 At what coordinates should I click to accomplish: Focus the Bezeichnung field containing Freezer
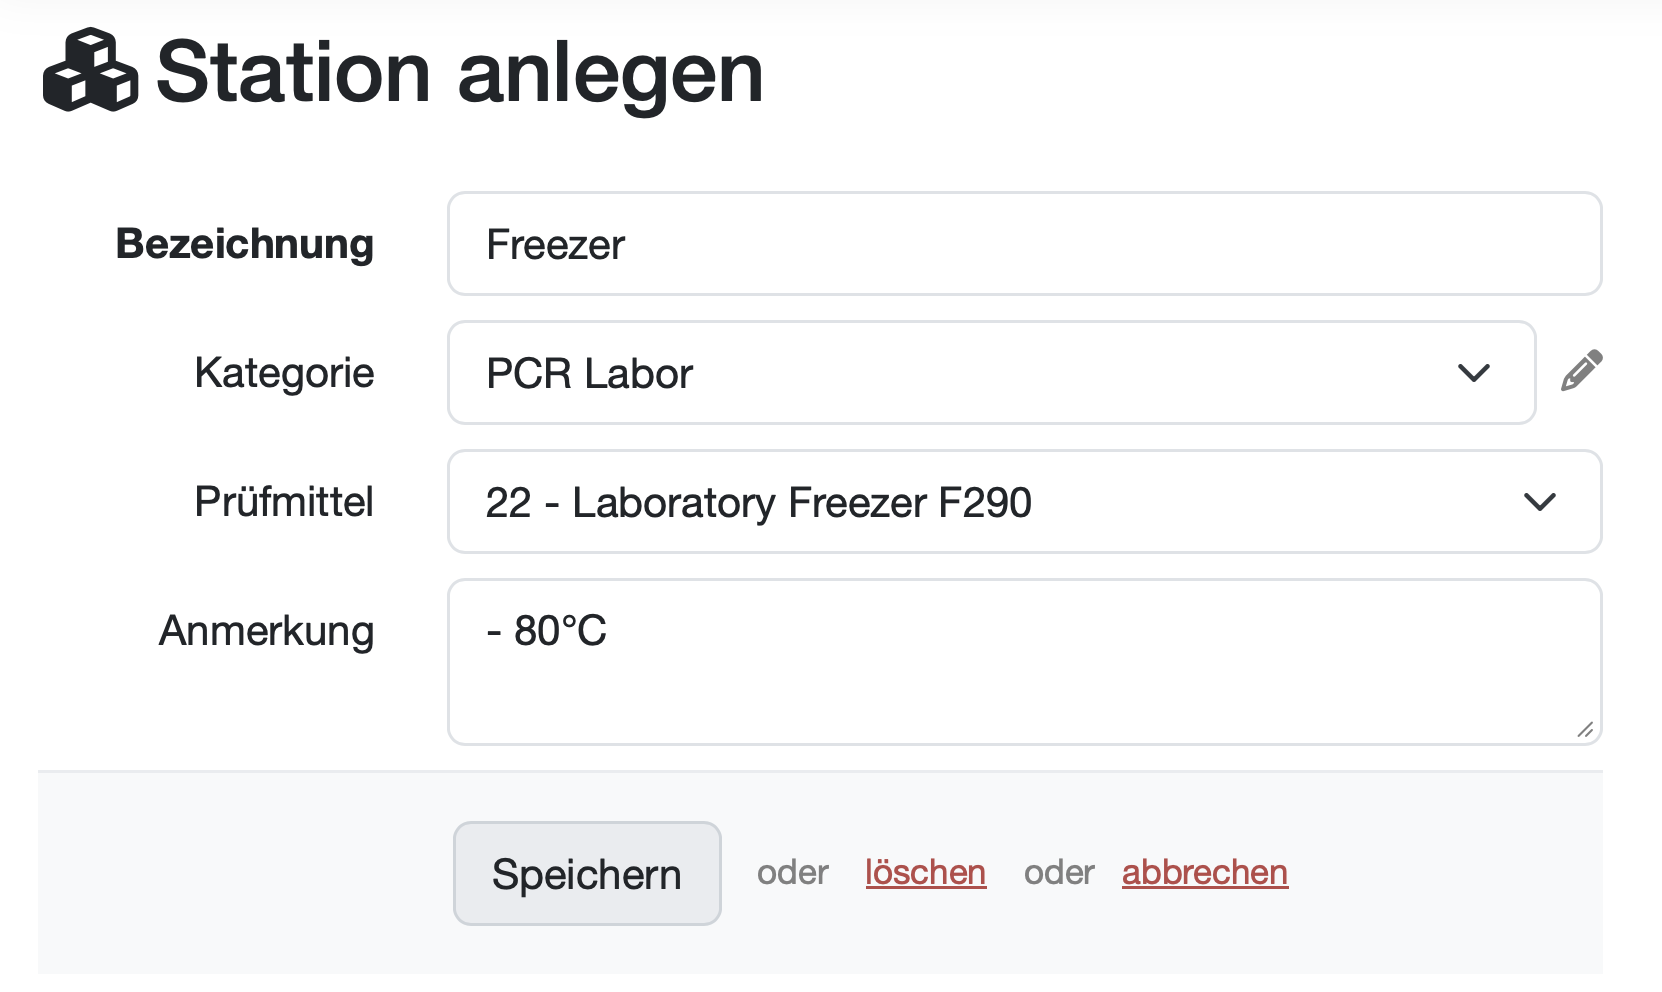click(x=1024, y=244)
